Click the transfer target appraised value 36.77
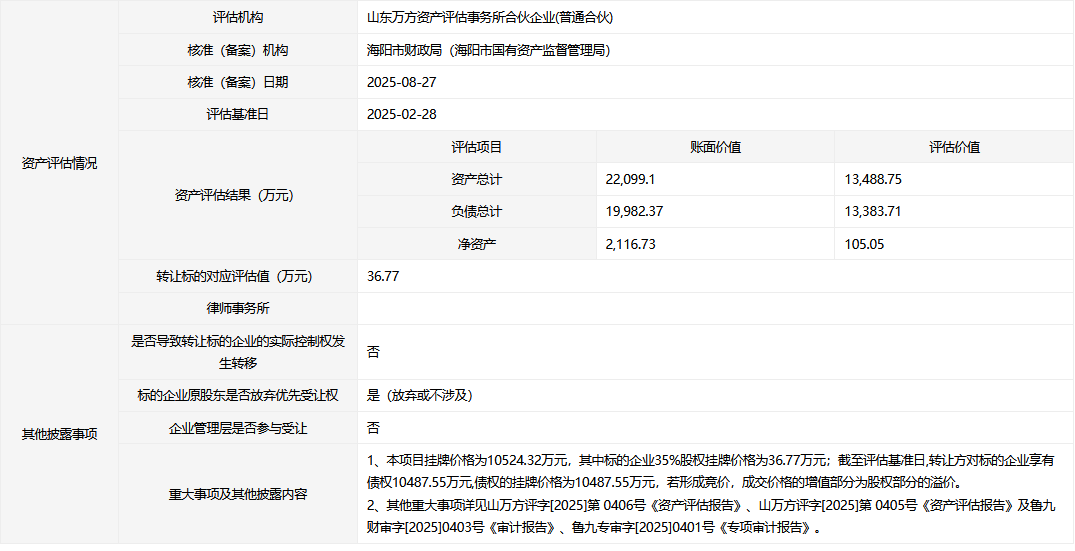Viewport: 1075px width, 551px height. [383, 276]
